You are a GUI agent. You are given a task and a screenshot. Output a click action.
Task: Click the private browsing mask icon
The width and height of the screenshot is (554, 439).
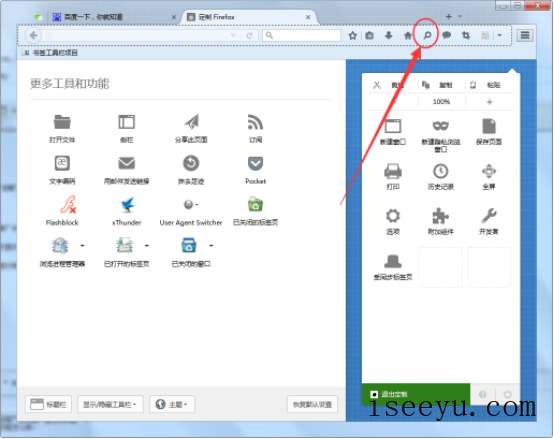[441, 126]
